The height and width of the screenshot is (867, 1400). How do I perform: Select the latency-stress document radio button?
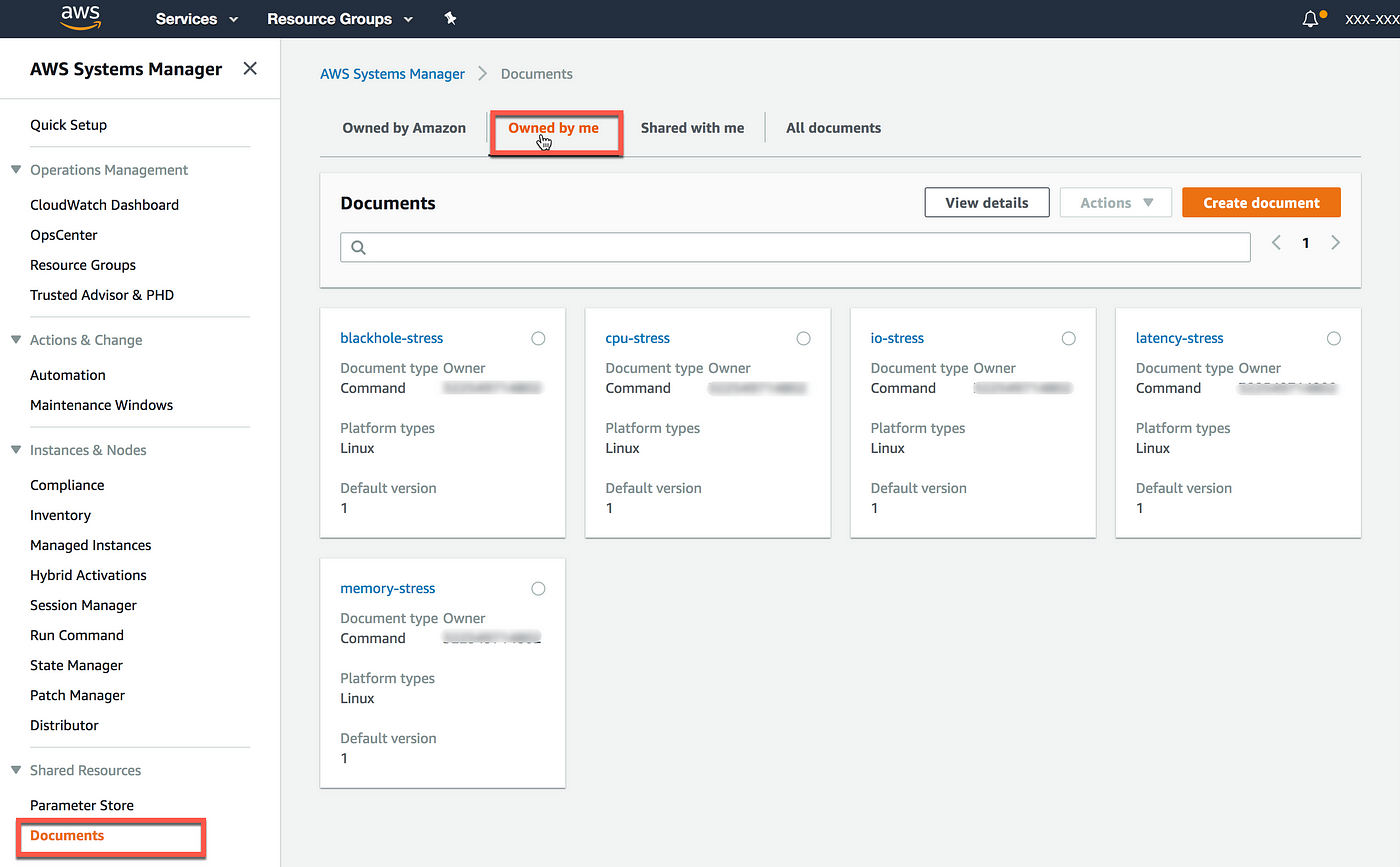click(x=1333, y=339)
